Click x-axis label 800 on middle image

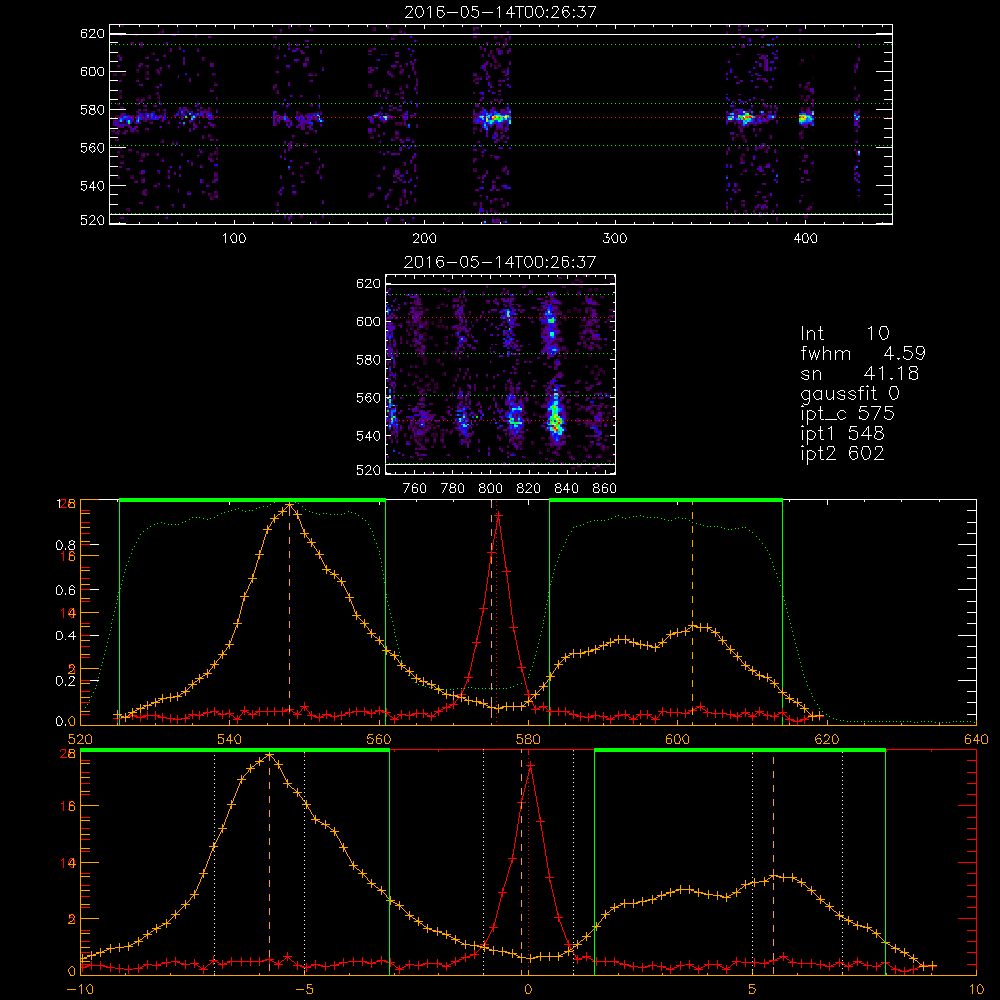(490, 489)
